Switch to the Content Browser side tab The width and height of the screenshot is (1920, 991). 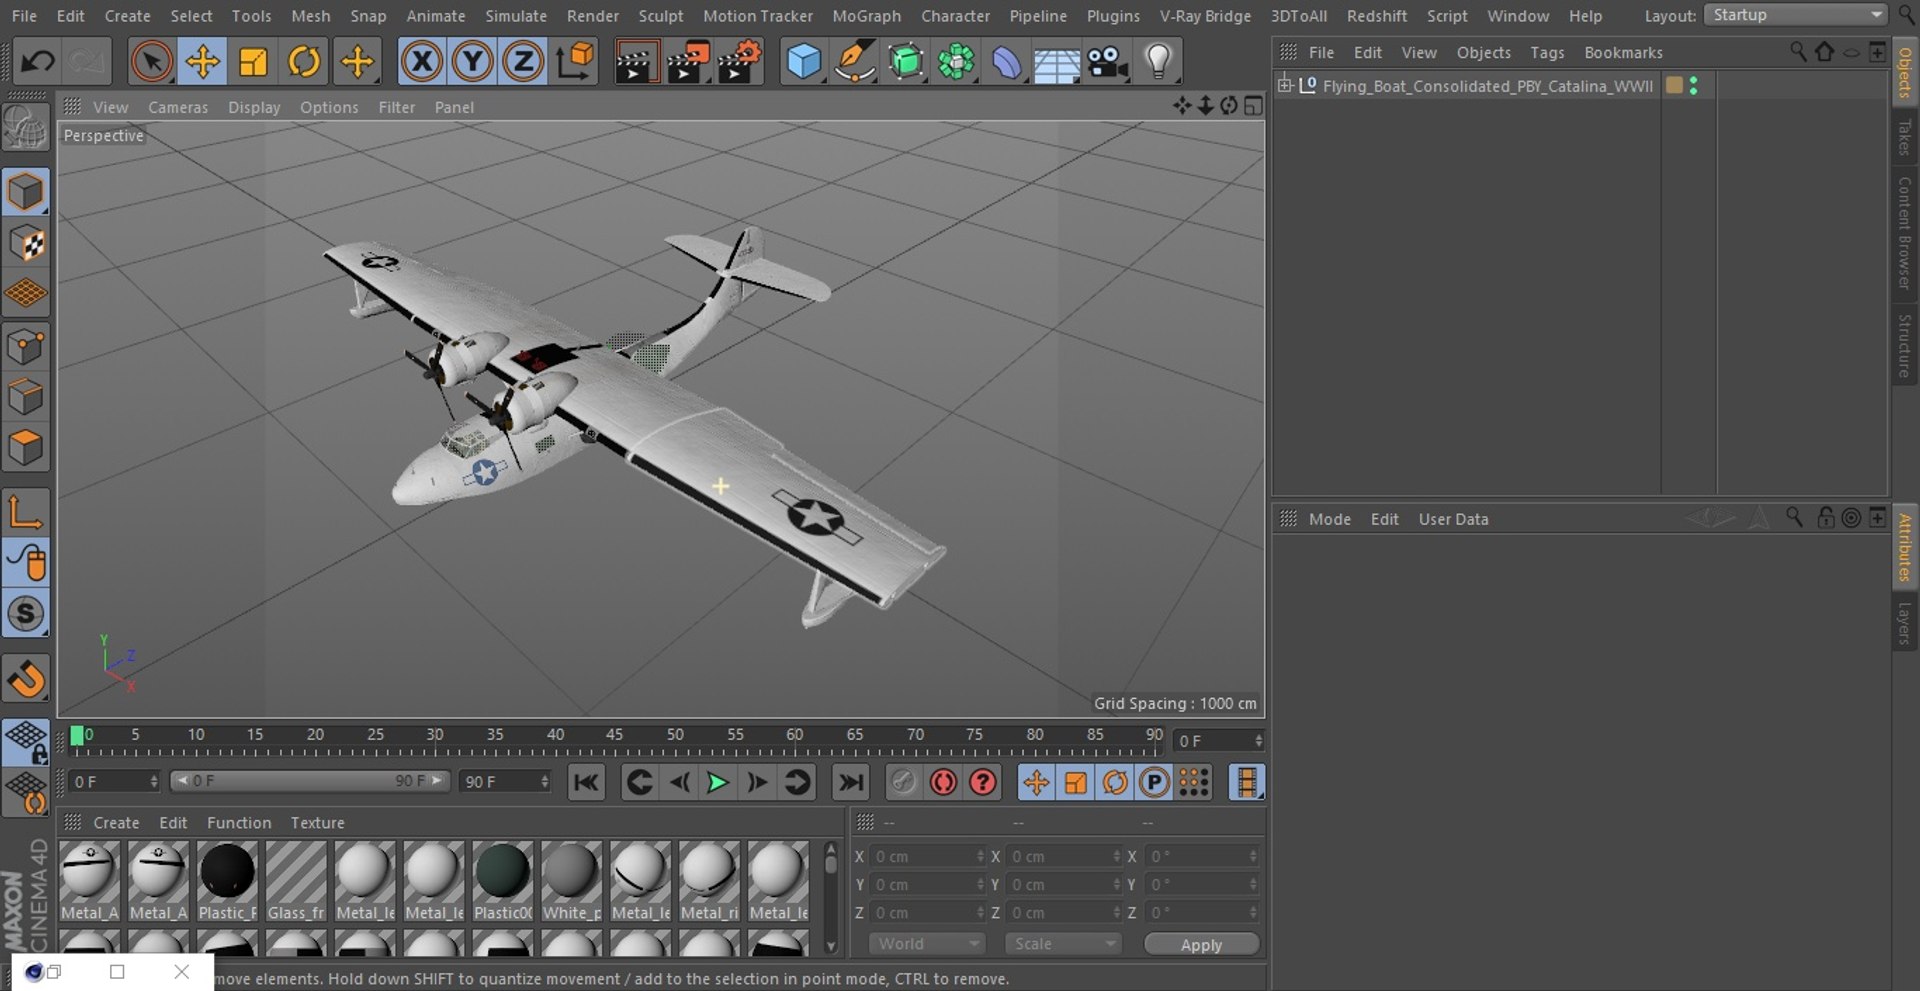coord(1905,234)
